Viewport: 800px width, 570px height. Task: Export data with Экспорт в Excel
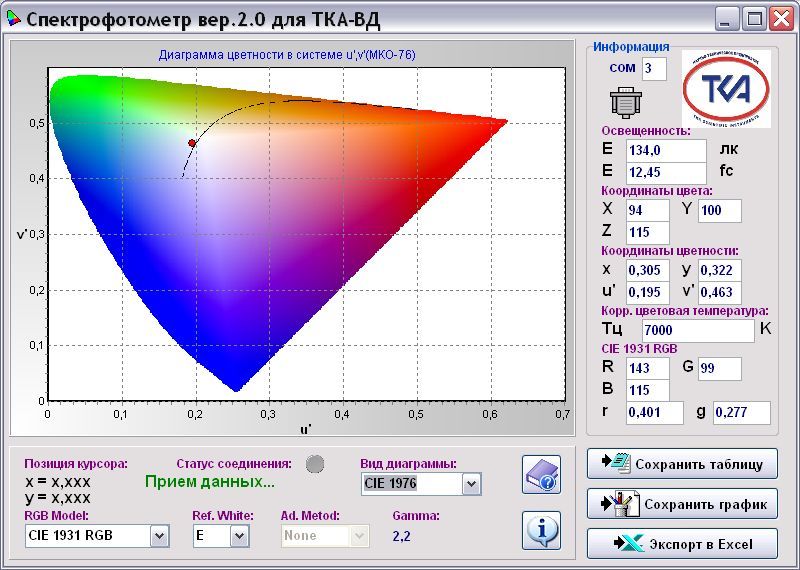pyautogui.click(x=682, y=544)
